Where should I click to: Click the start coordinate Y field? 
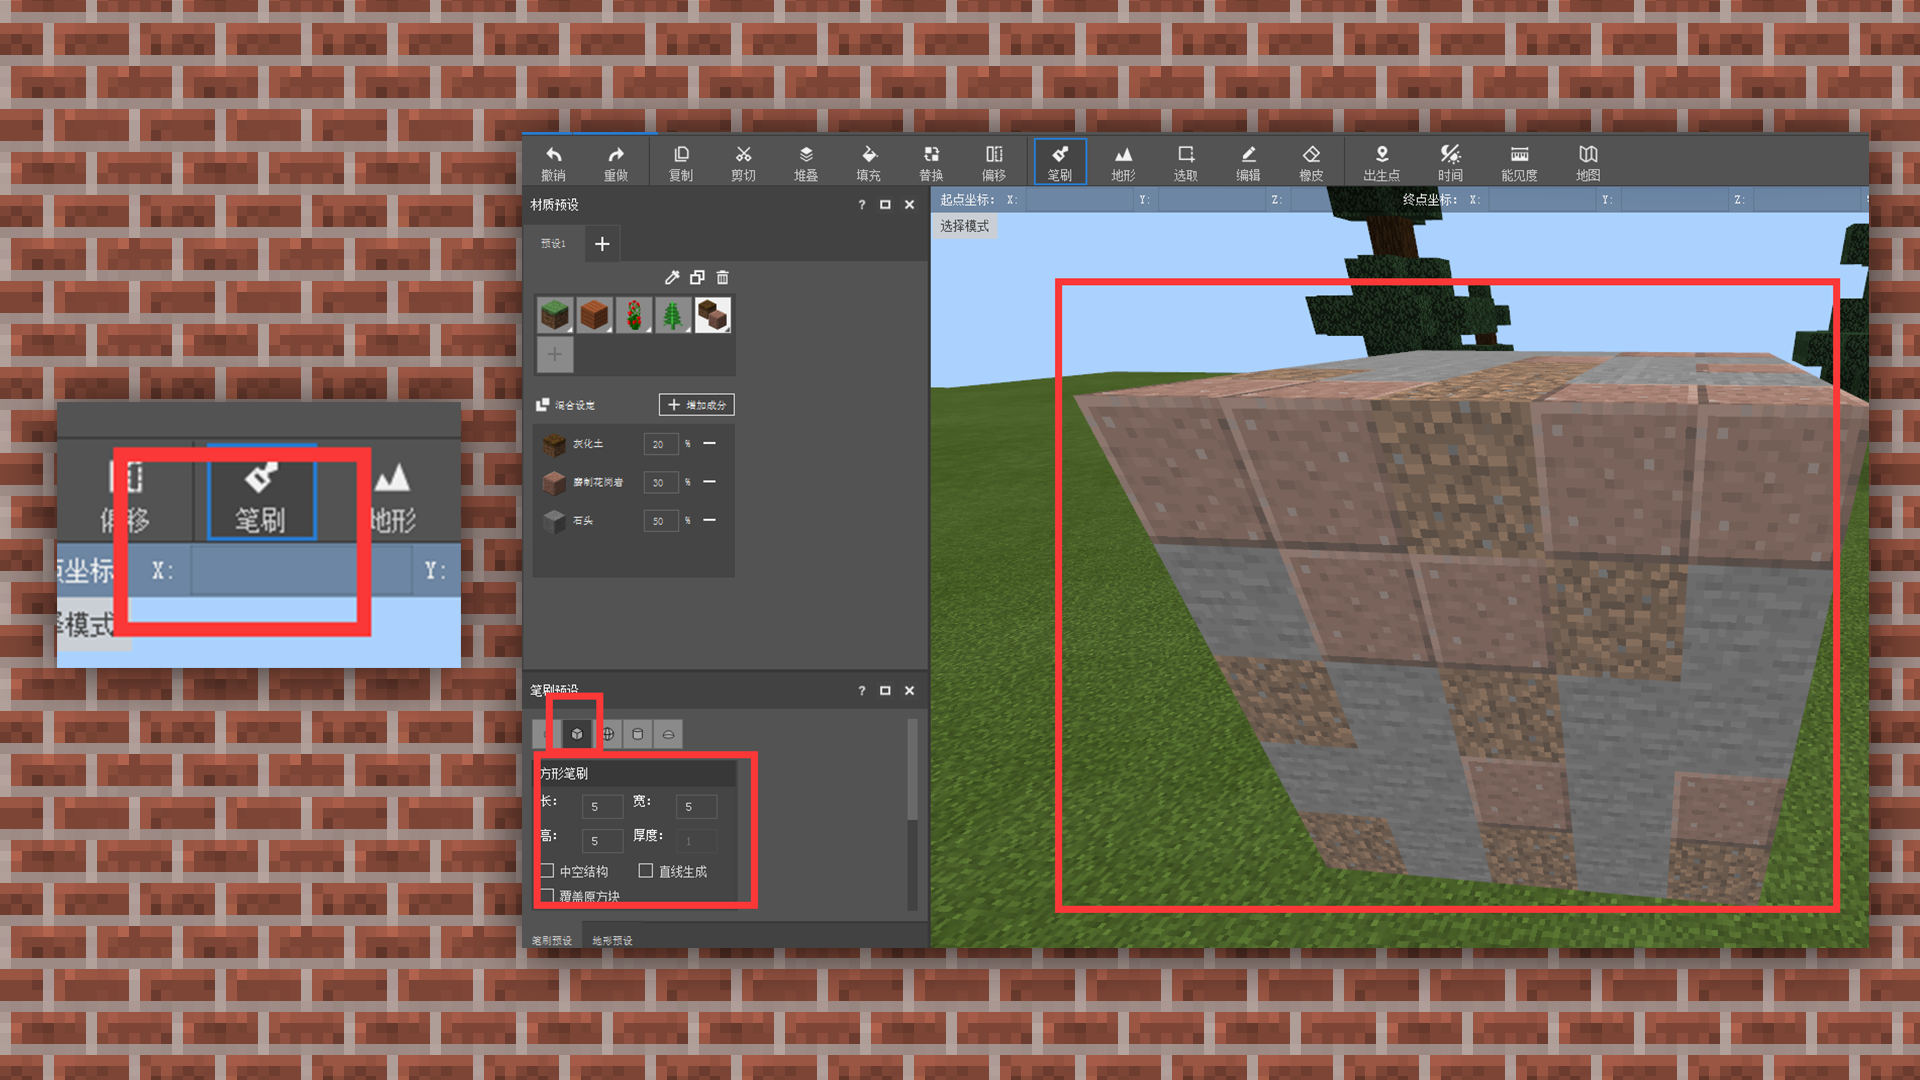(x=1211, y=200)
